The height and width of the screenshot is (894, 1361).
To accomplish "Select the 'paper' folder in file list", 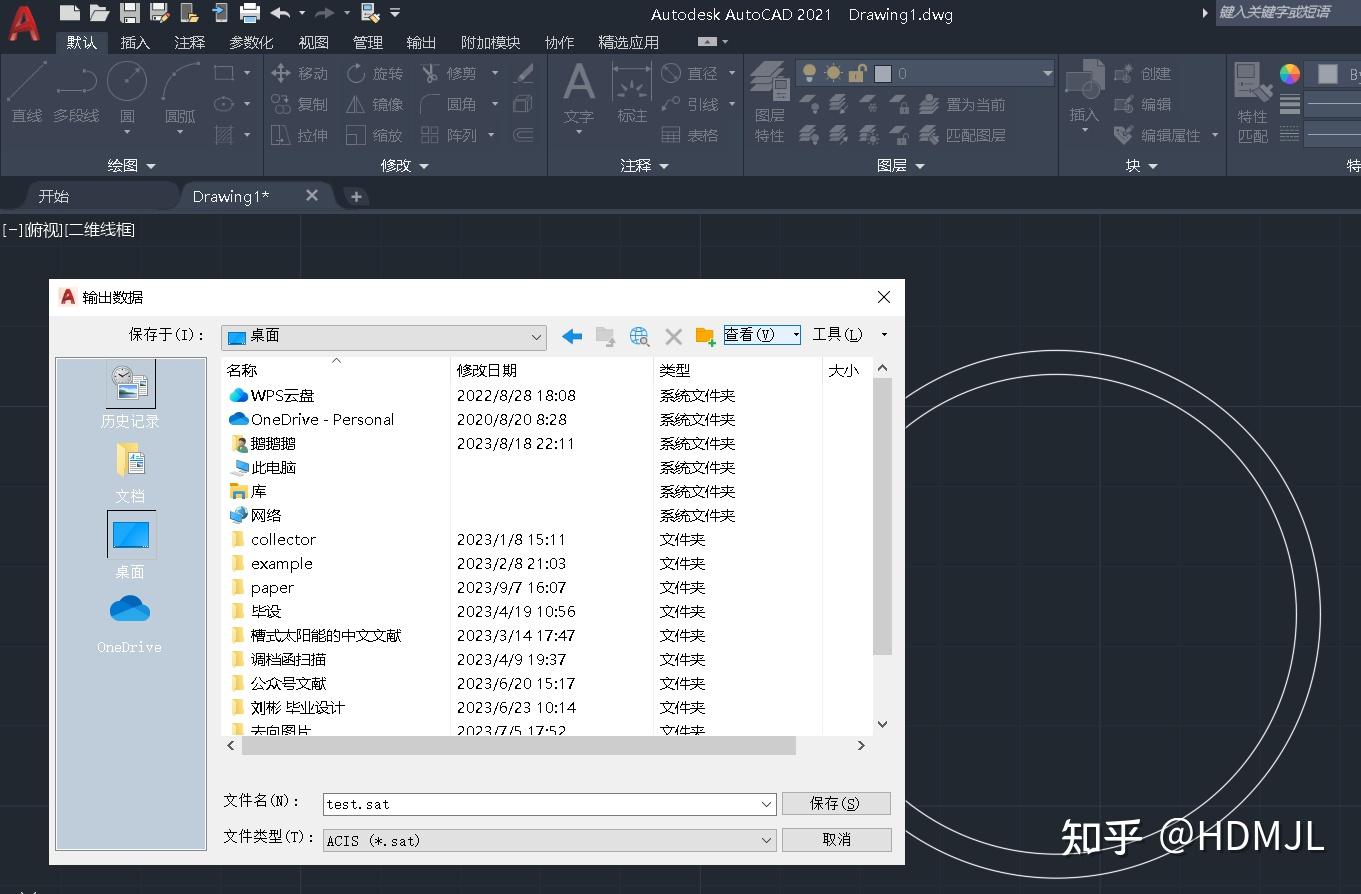I will 272,588.
